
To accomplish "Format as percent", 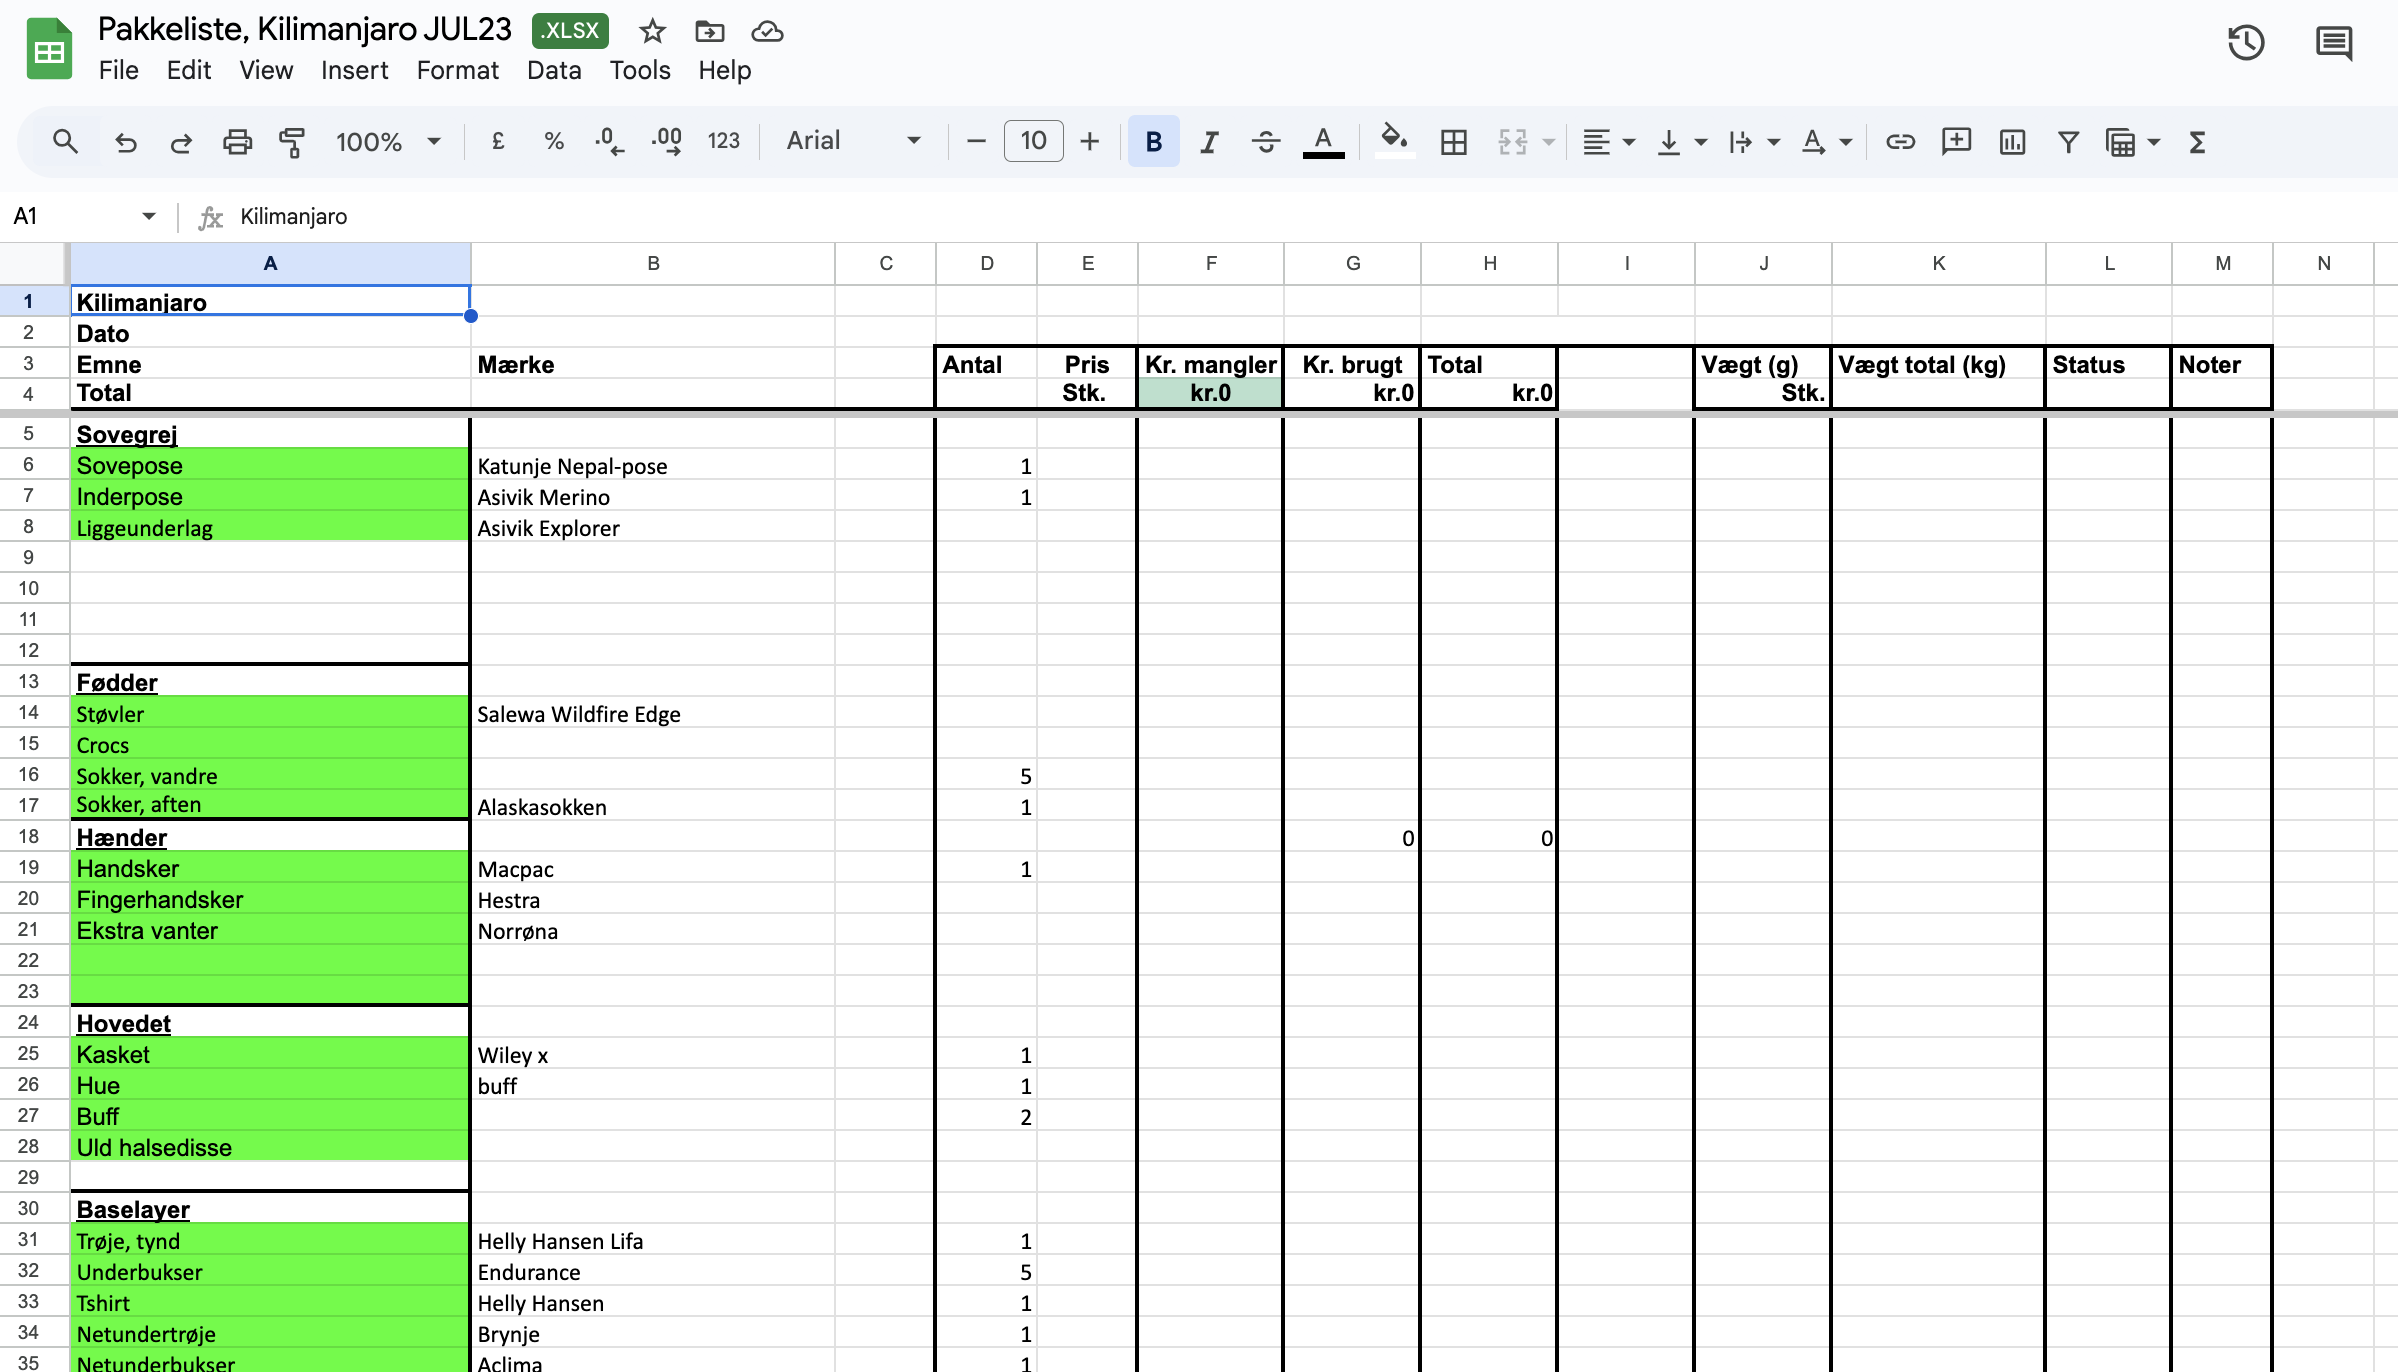I will point(553,142).
